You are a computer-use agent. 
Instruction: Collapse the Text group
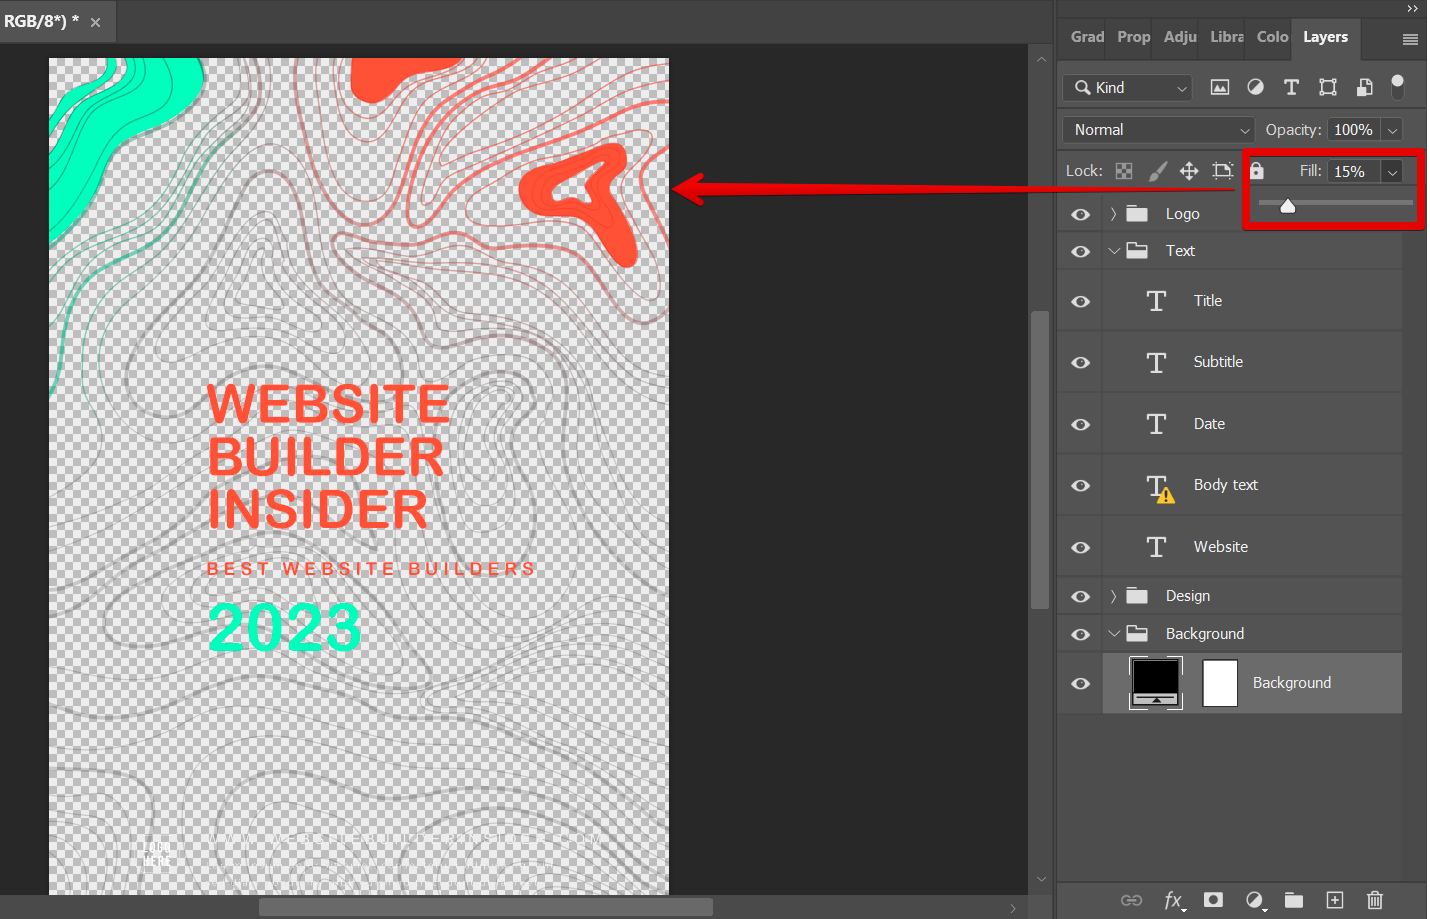click(x=1113, y=251)
